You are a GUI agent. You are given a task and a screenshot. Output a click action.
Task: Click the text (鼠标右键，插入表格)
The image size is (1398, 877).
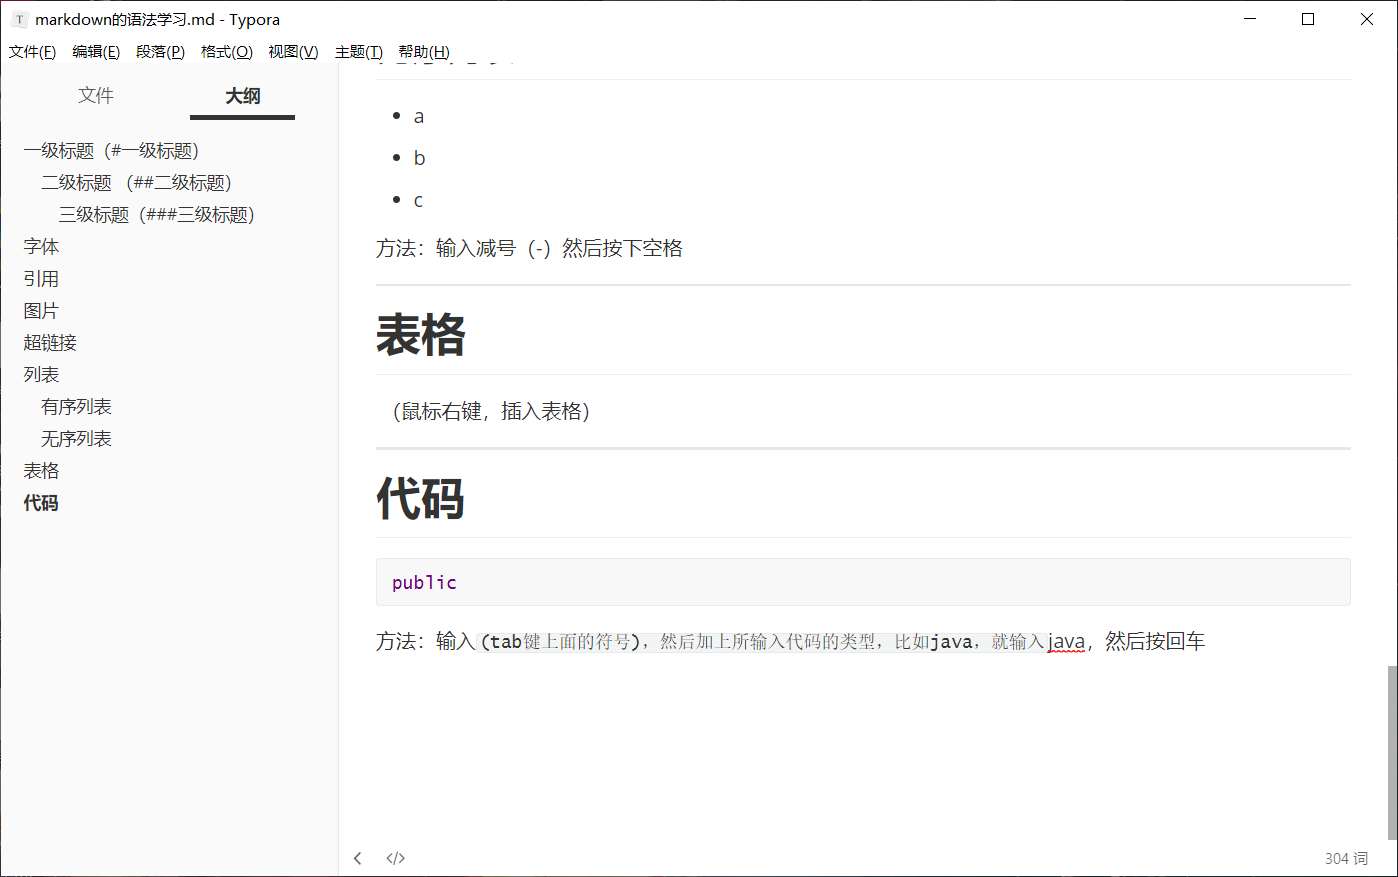click(x=491, y=411)
